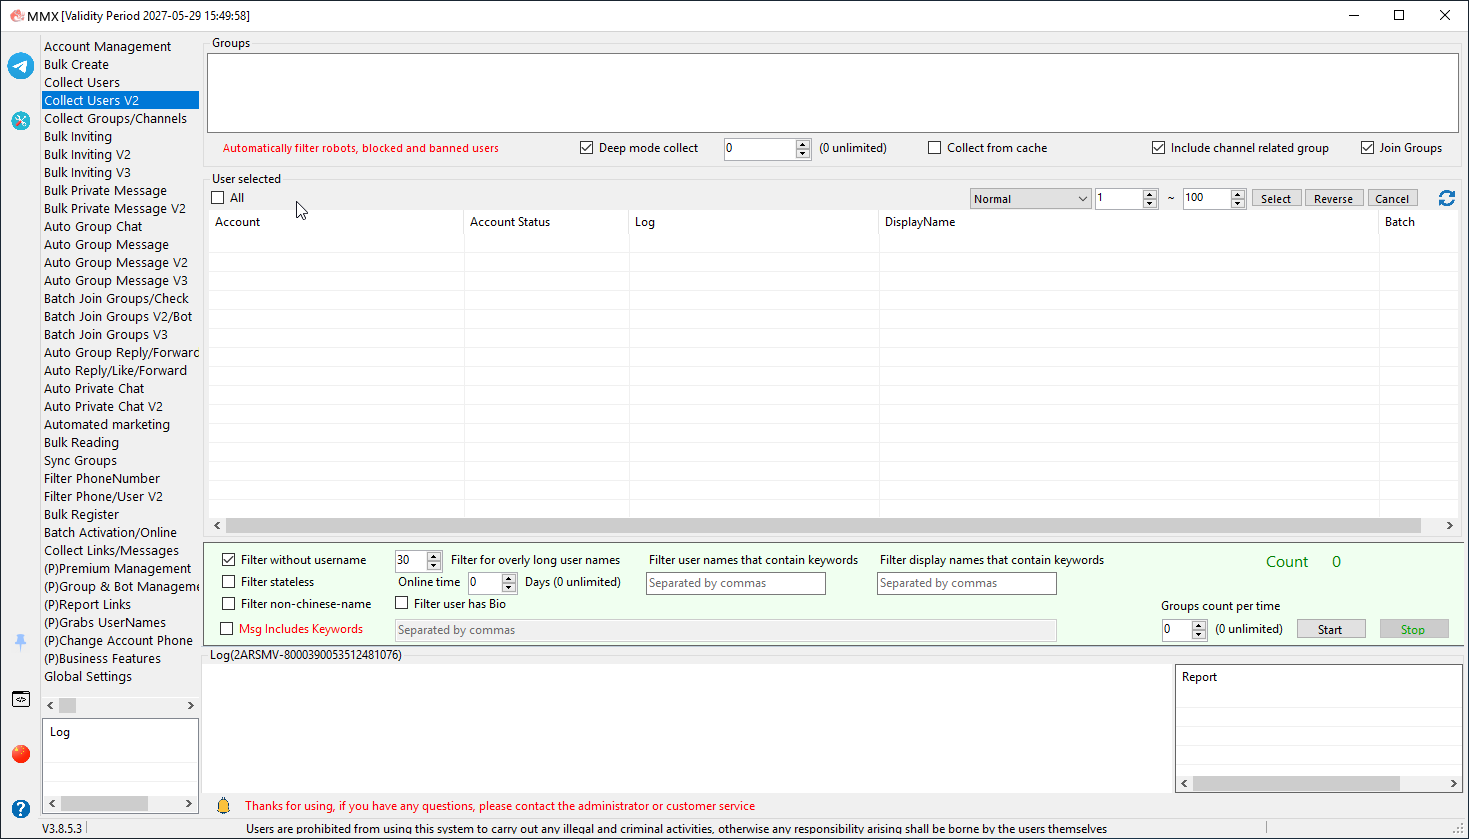Open Account Management in the sidebar
Screen dimensions: 1469x839
click(x=107, y=46)
